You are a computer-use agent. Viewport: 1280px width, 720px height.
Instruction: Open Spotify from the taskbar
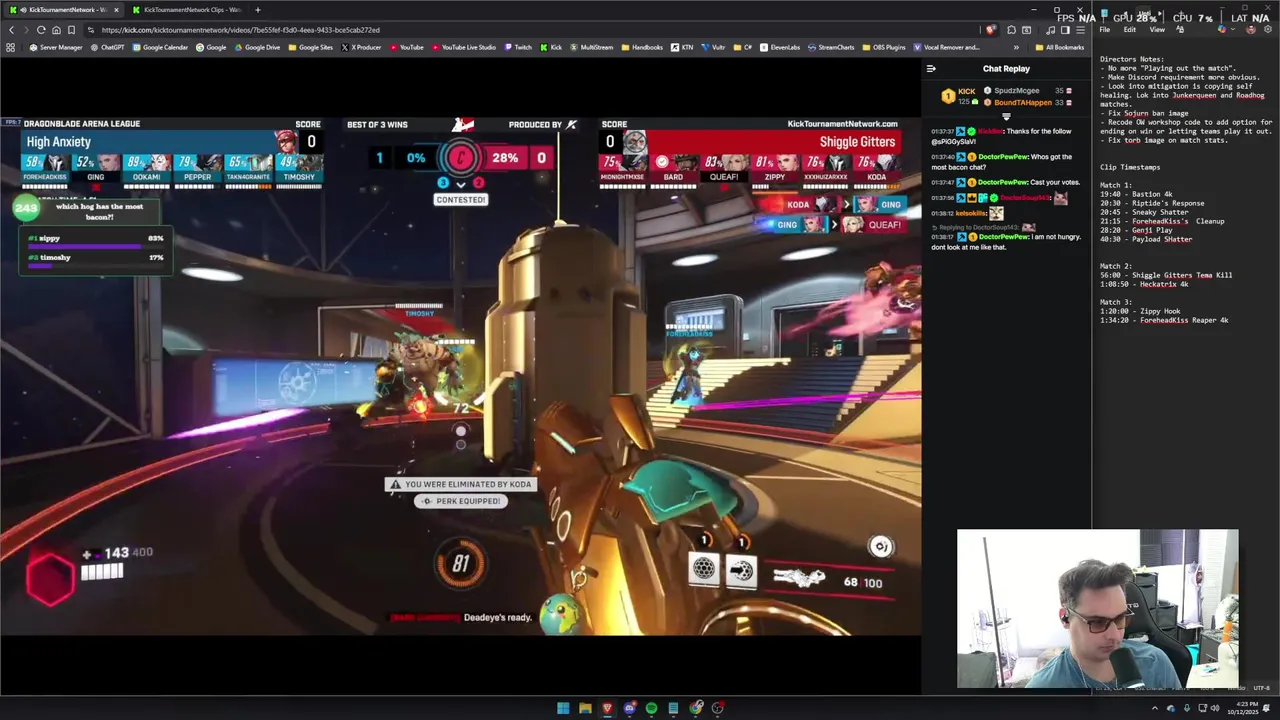tap(651, 708)
